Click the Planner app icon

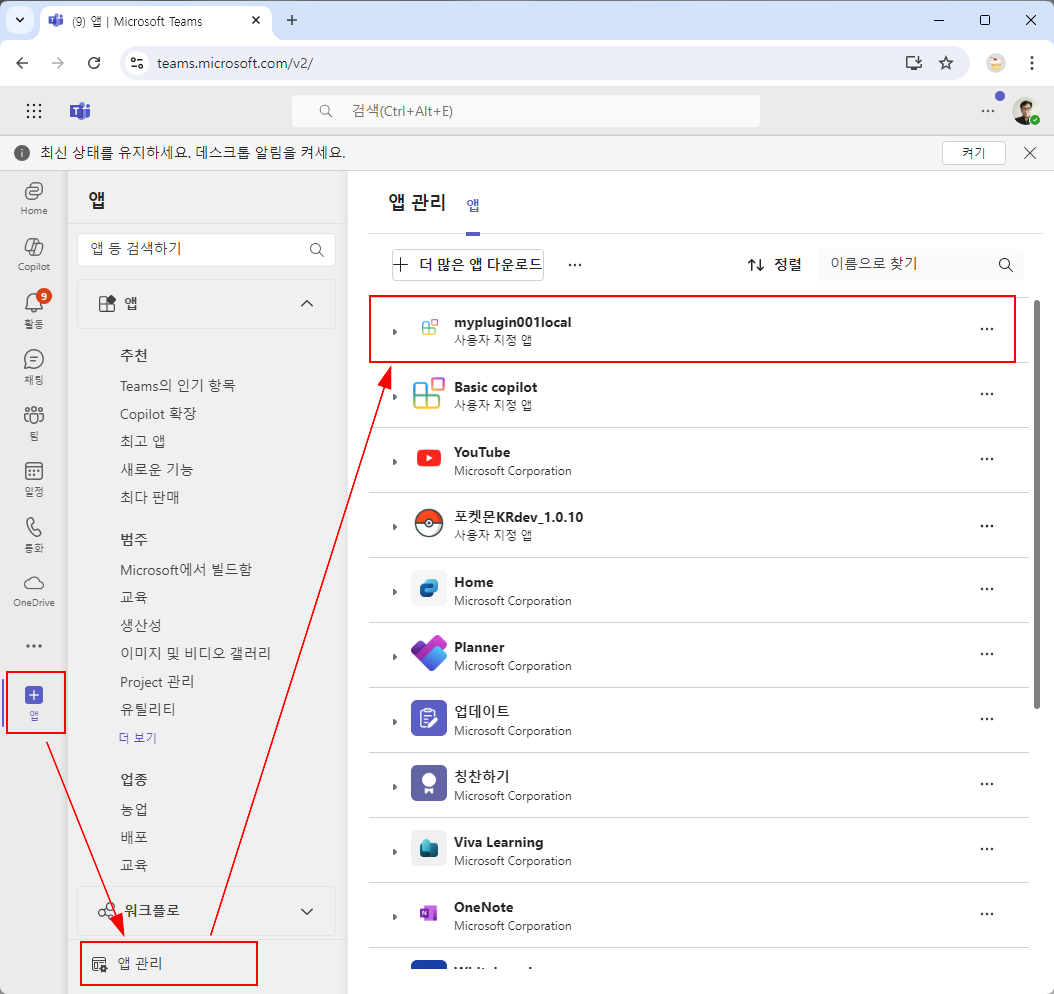pos(429,654)
